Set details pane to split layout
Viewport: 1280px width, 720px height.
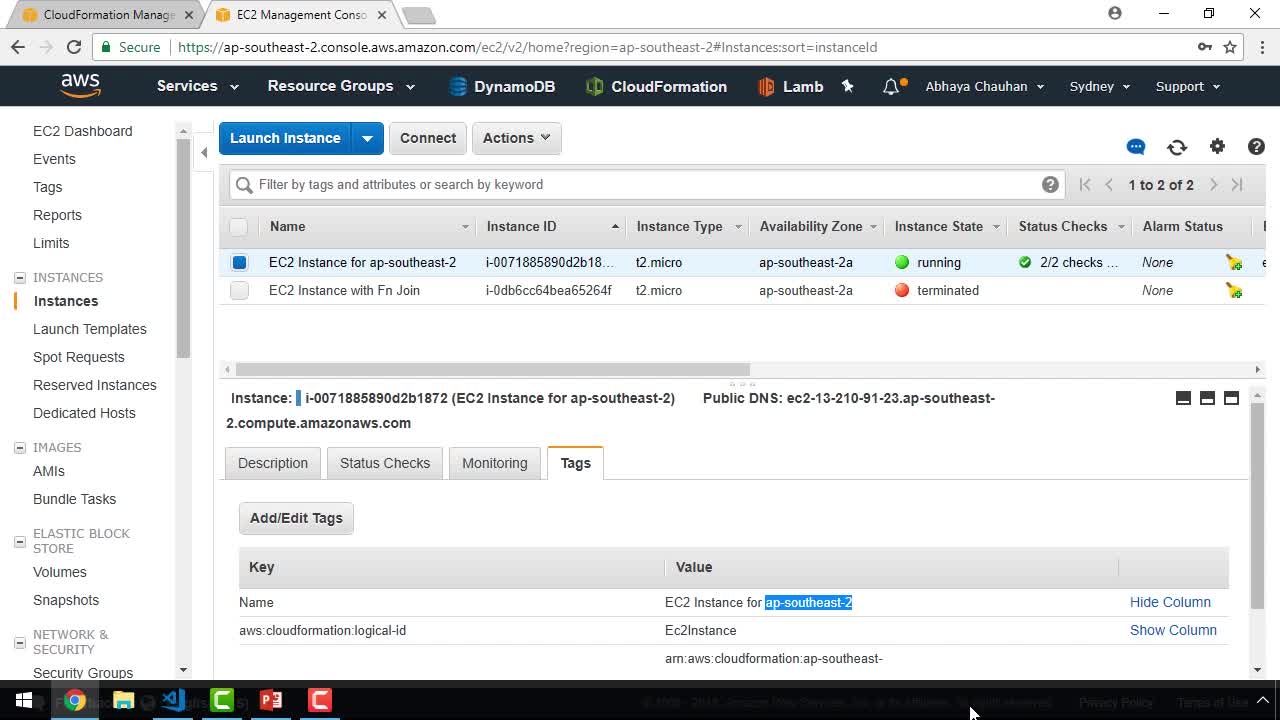pyautogui.click(x=1207, y=398)
